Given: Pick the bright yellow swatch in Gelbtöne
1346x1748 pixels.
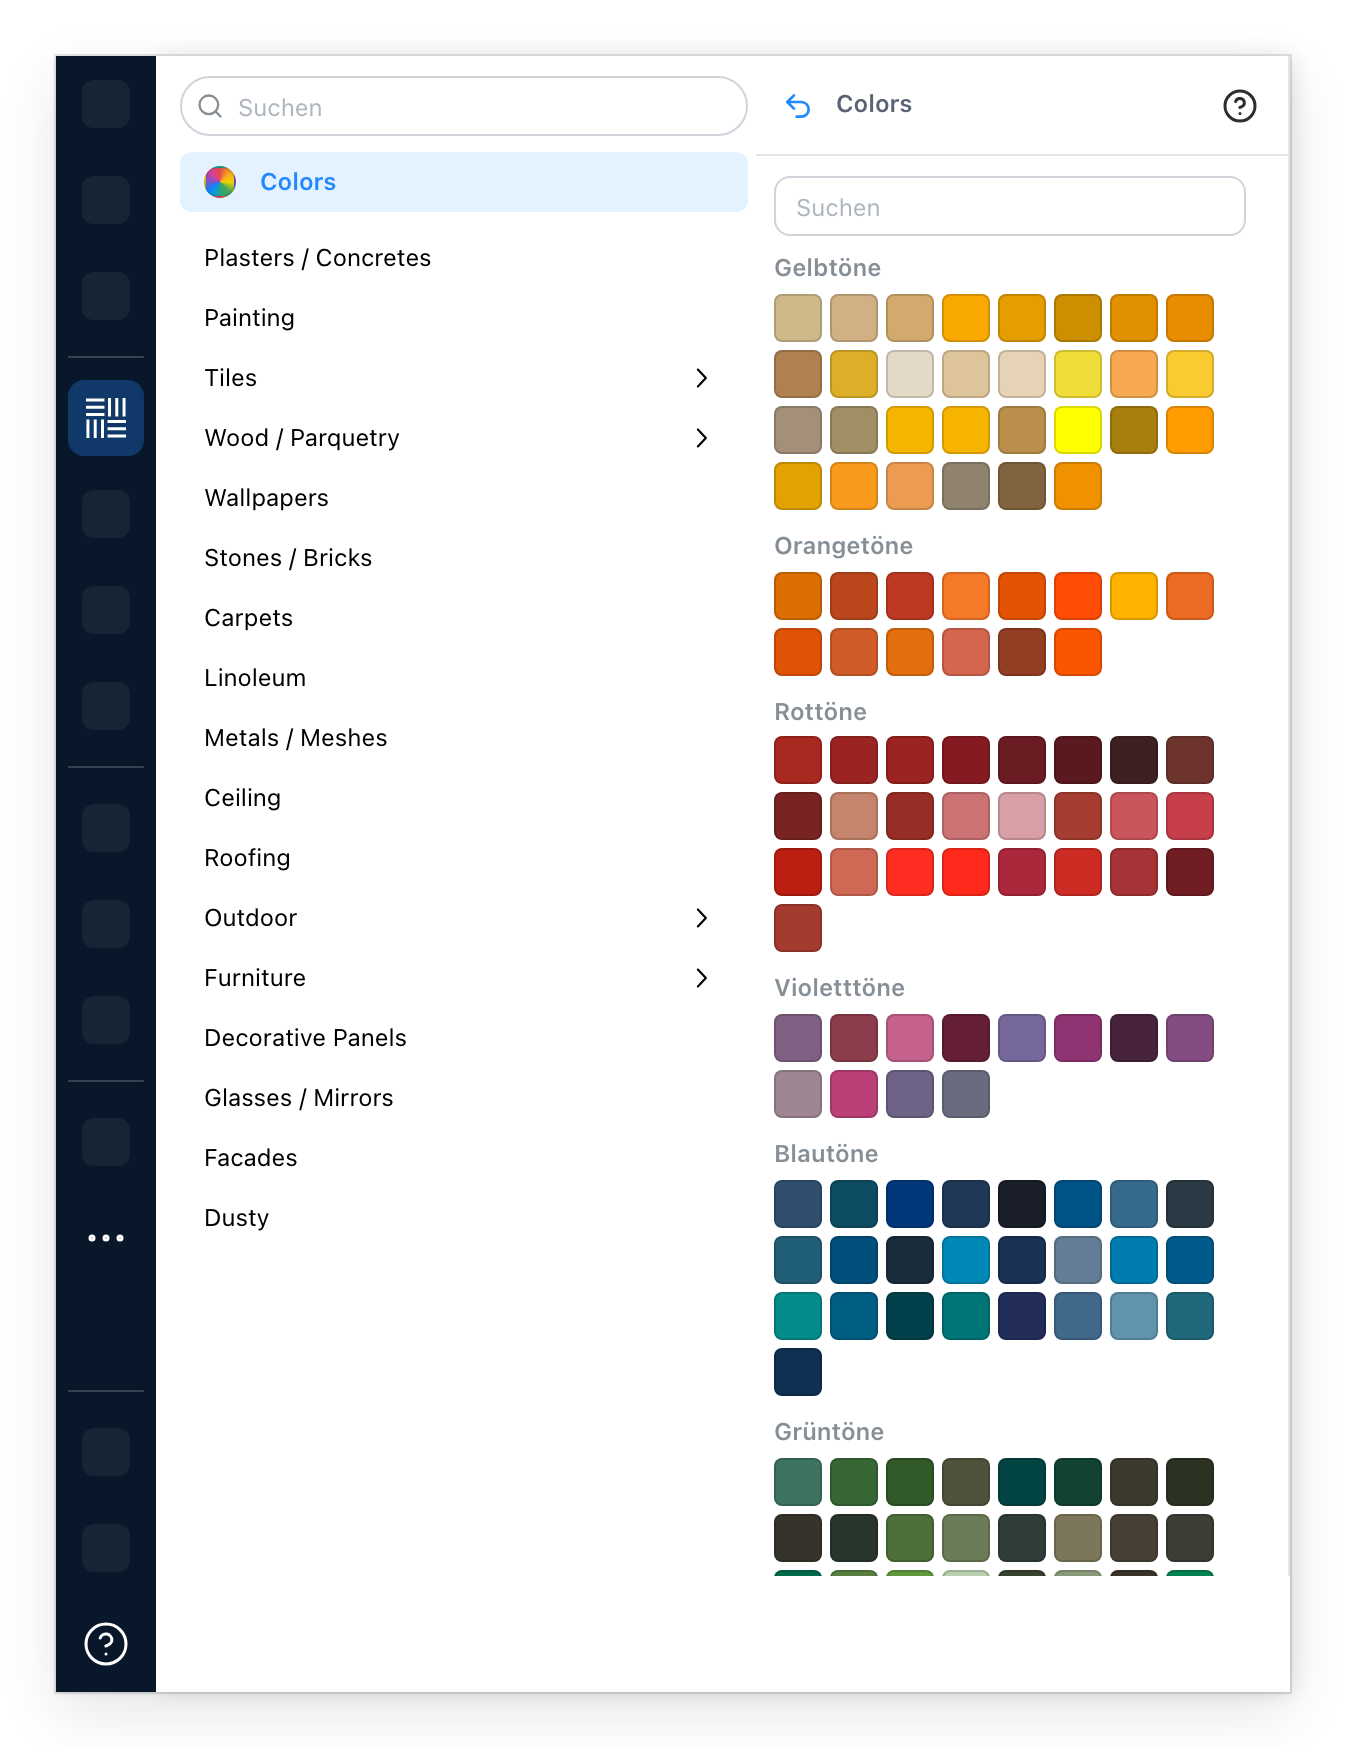Looking at the screenshot, I should 1078,430.
